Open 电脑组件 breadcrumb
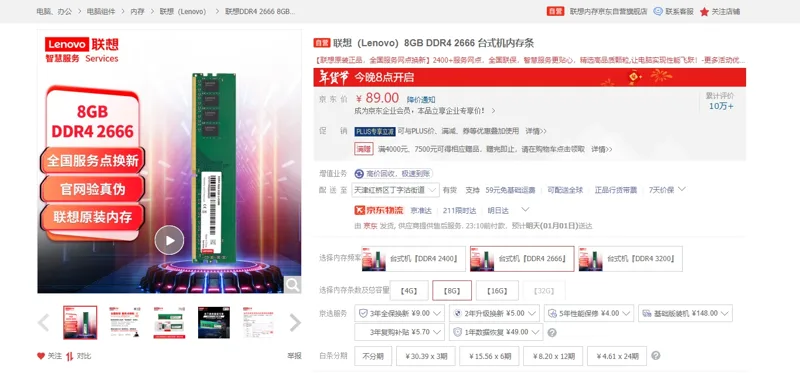This screenshot has width=800, height=373. pos(101,11)
